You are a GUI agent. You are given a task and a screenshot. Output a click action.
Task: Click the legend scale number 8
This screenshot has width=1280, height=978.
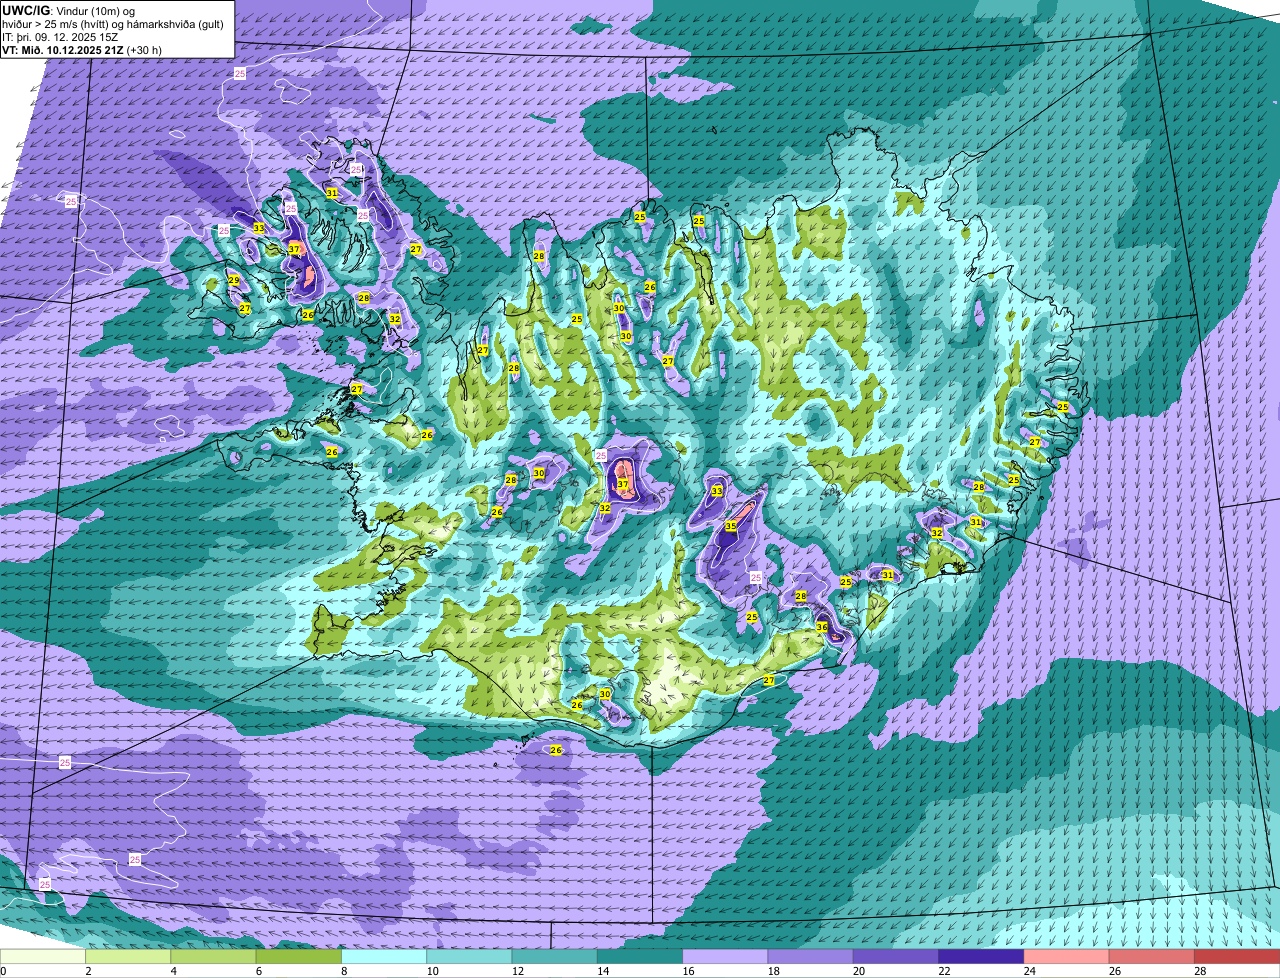[x=344, y=971]
